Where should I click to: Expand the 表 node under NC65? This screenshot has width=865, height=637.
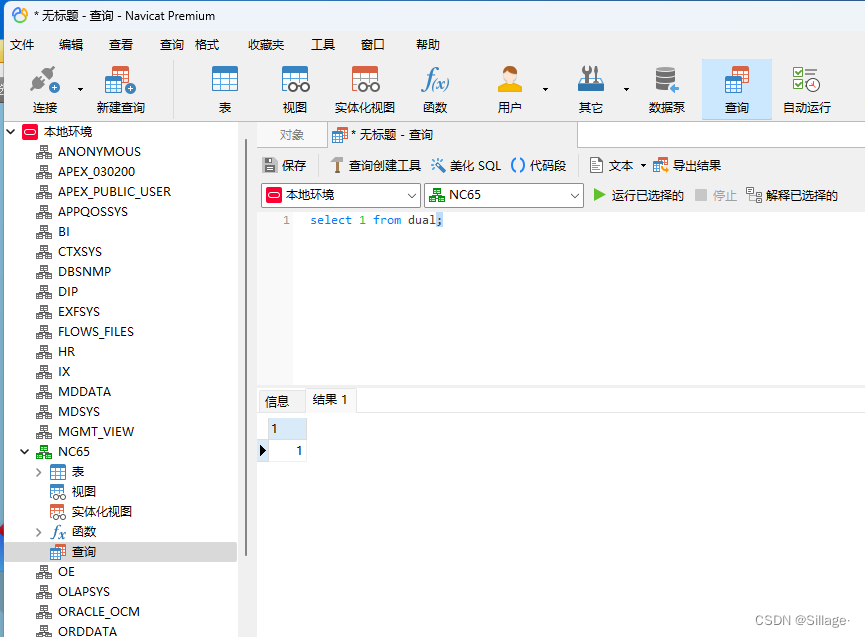click(x=38, y=472)
